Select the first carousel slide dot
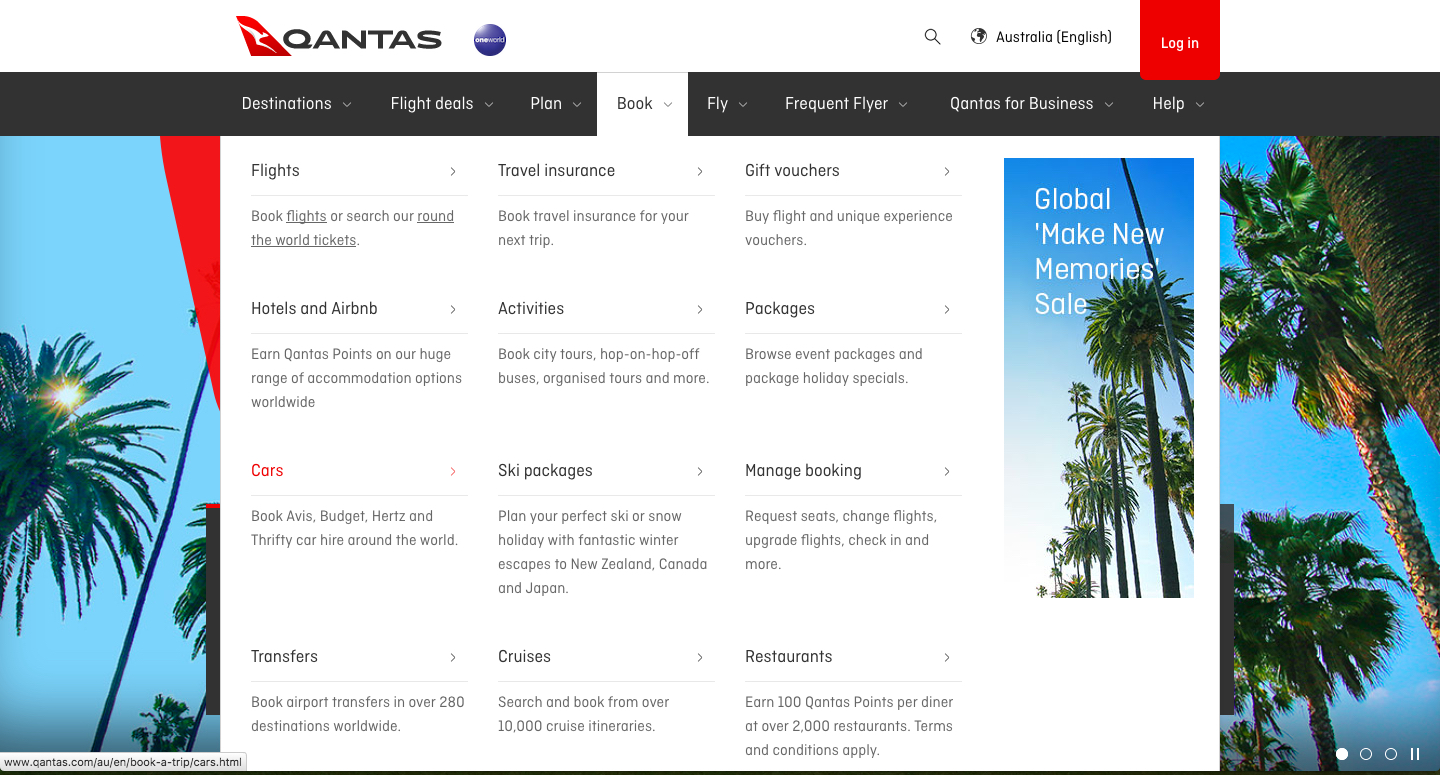 pos(1342,754)
